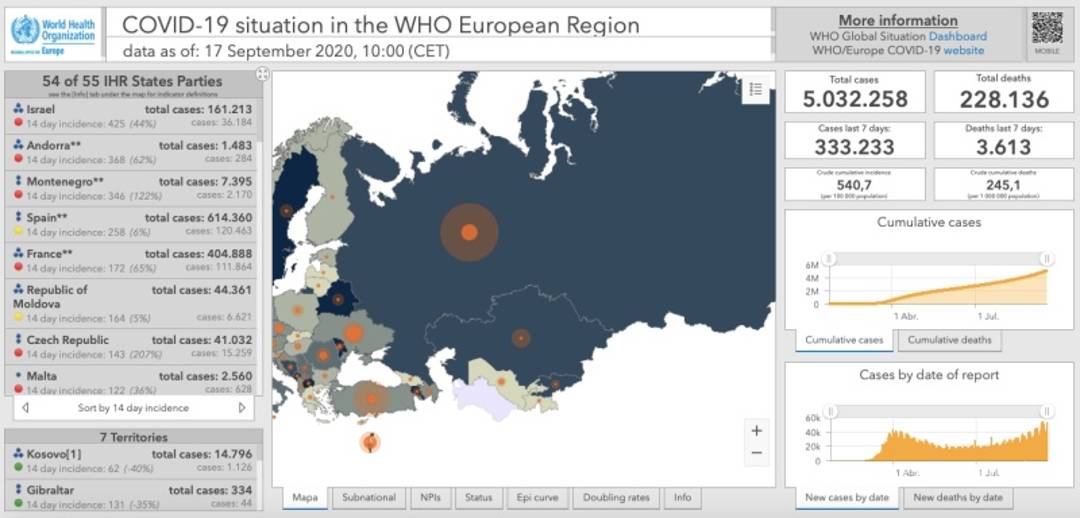Show the Doubling rates tab
Viewport: 1080px width, 518px height.
pyautogui.click(x=616, y=497)
